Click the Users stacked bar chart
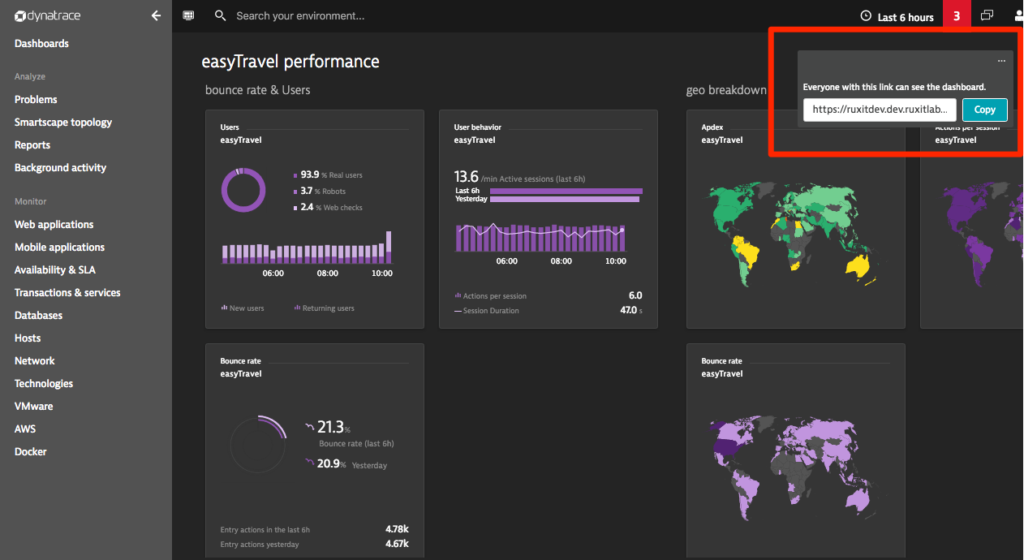The height and width of the screenshot is (560, 1024). (307, 248)
